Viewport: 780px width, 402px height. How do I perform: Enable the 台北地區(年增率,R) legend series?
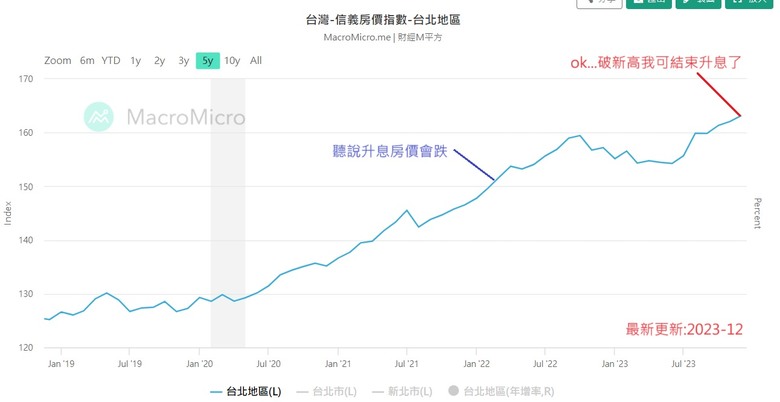coord(501,392)
